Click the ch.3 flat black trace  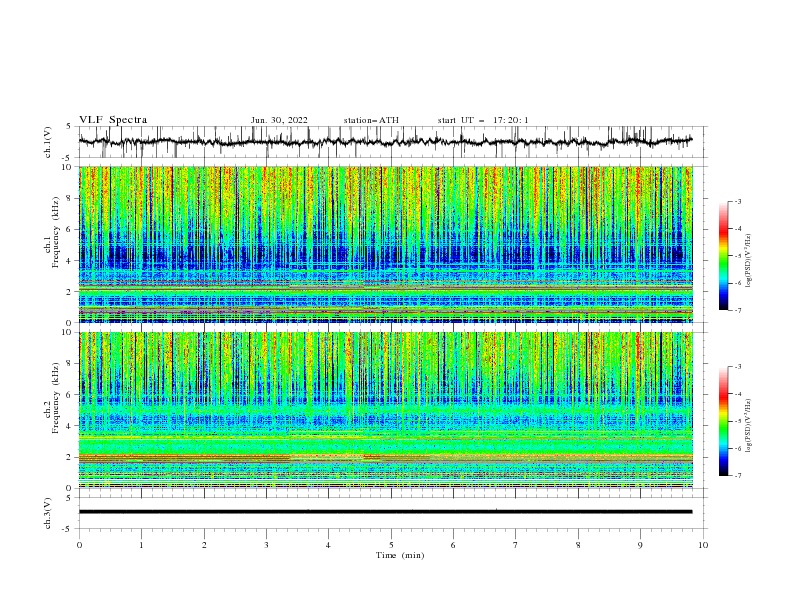385,512
